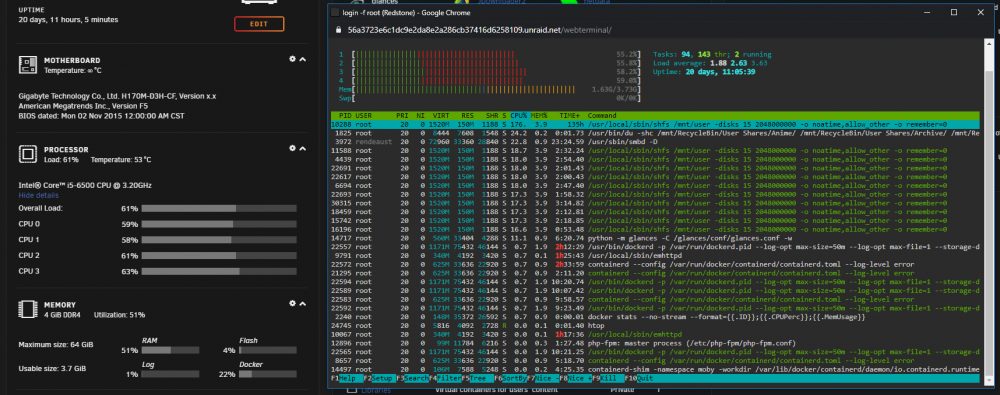Collapse the Motherboard section with its chevron
Viewport: 1000px width, 395px height.
coord(303,59)
